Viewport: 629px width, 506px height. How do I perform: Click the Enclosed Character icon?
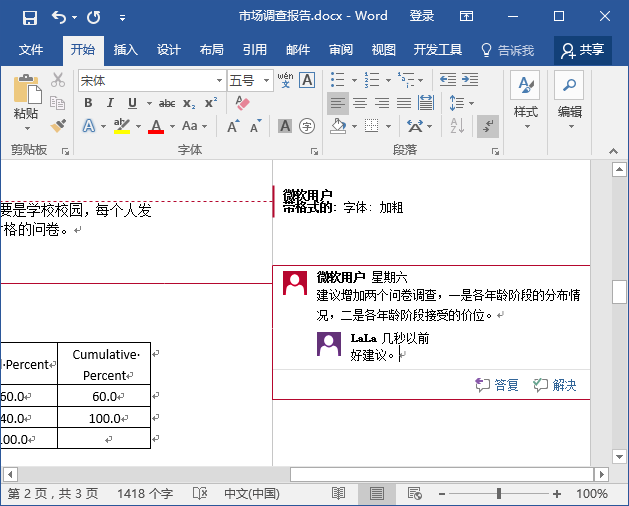coord(307,126)
